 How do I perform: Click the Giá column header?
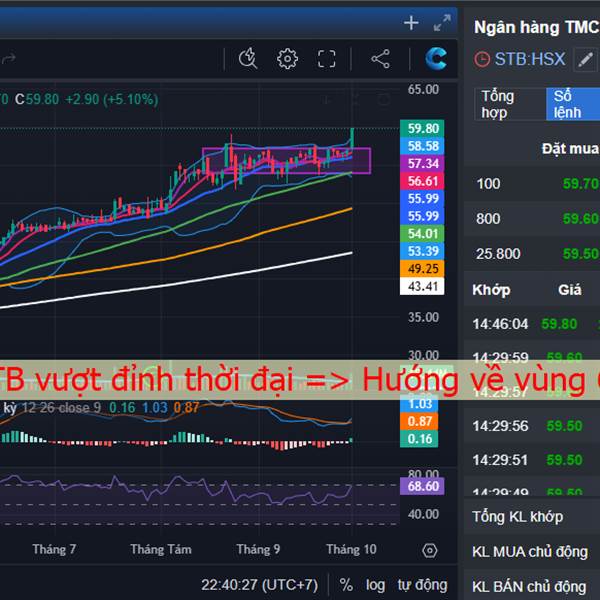(570, 290)
